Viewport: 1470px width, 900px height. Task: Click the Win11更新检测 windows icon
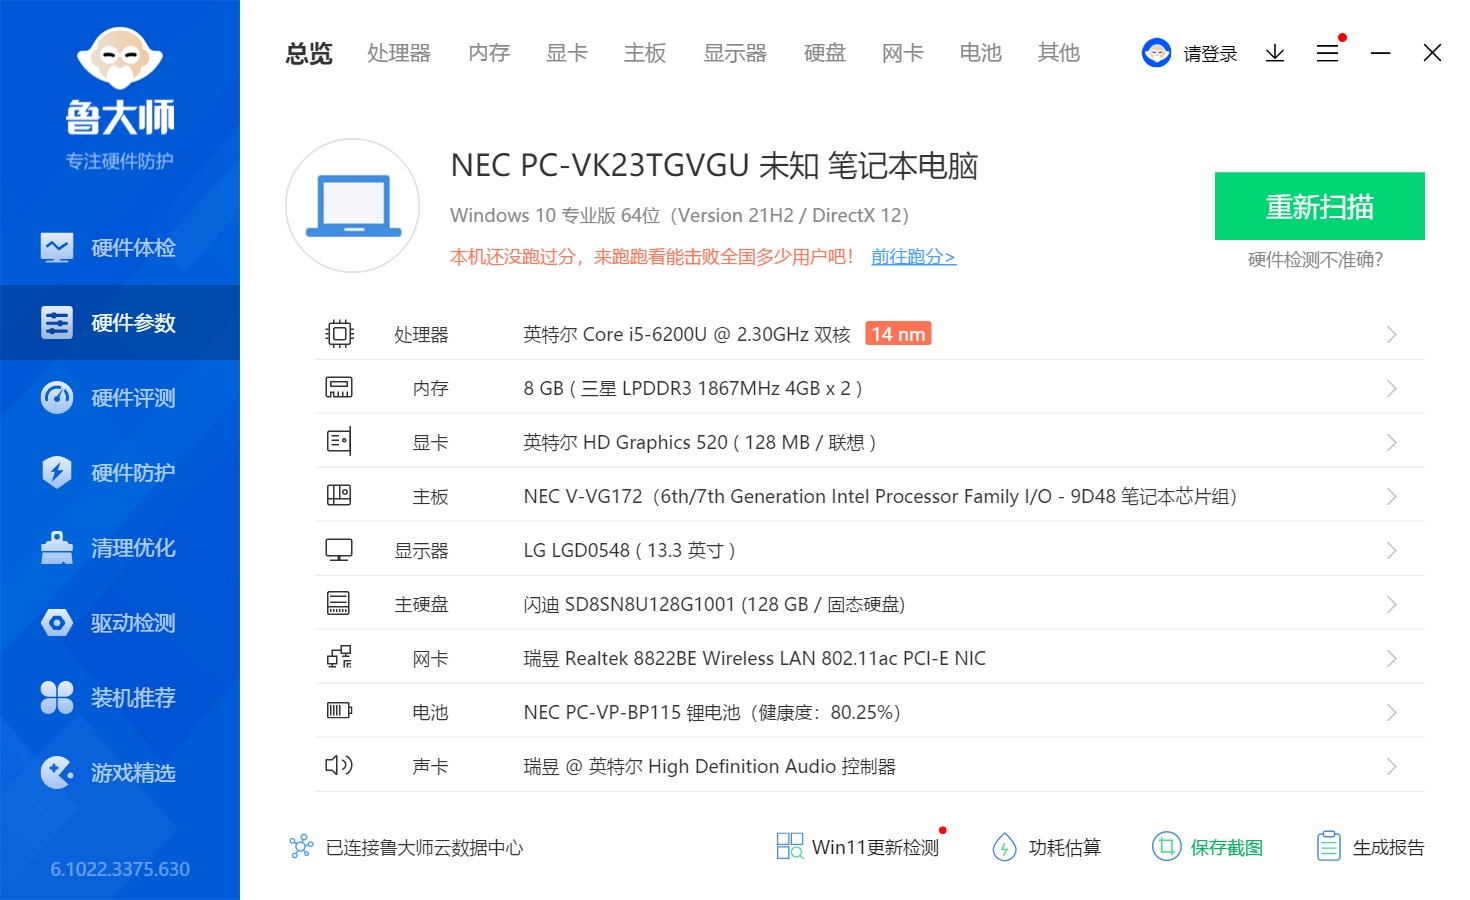pyautogui.click(x=790, y=847)
